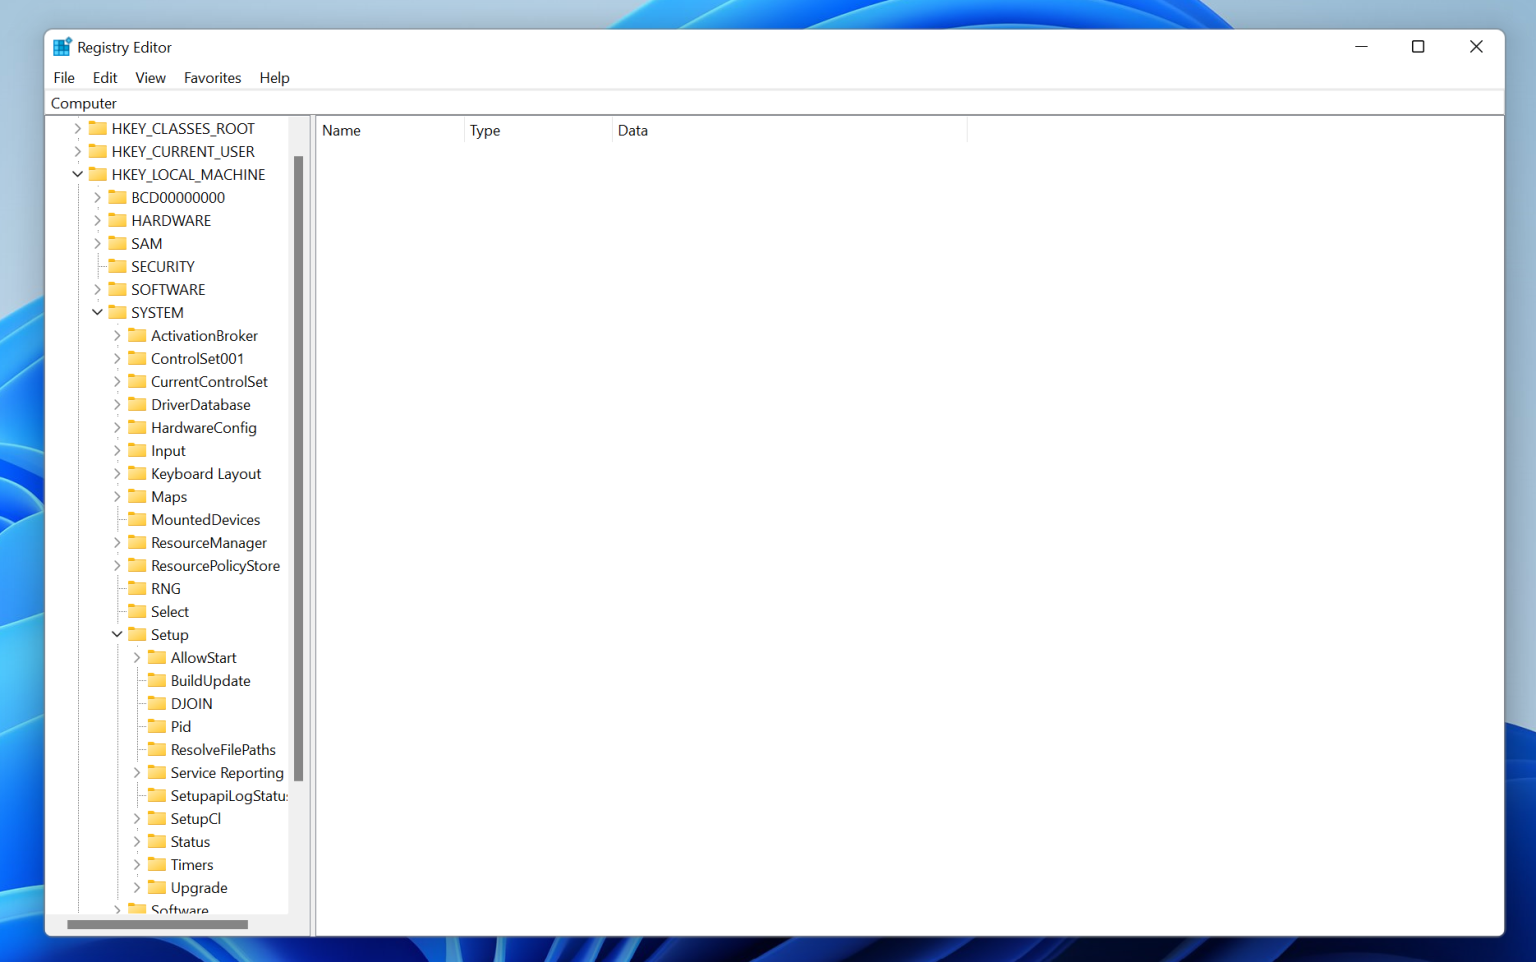Expand the Service Reporting node
The height and width of the screenshot is (962, 1536).
(x=137, y=772)
